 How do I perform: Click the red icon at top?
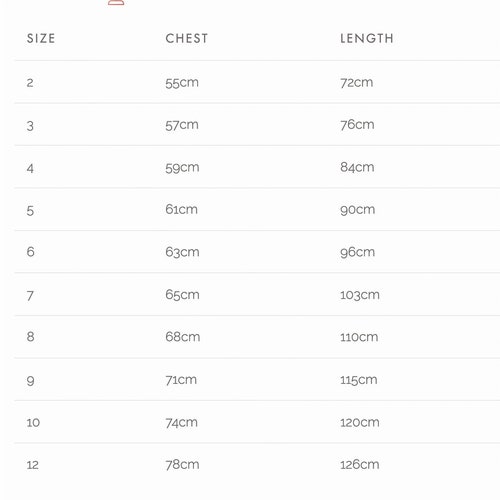[116, 2]
